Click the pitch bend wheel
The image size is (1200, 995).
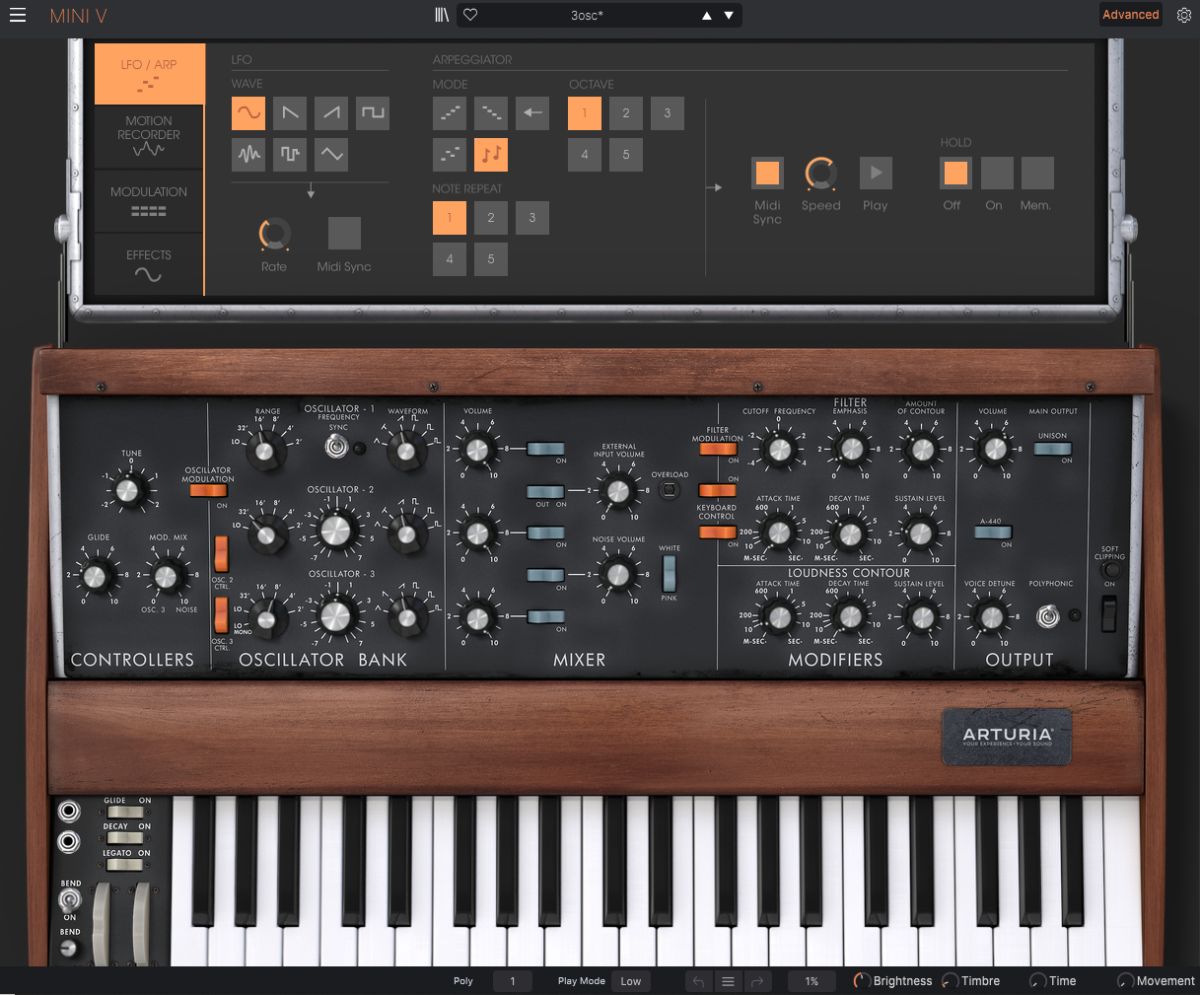[x=101, y=923]
